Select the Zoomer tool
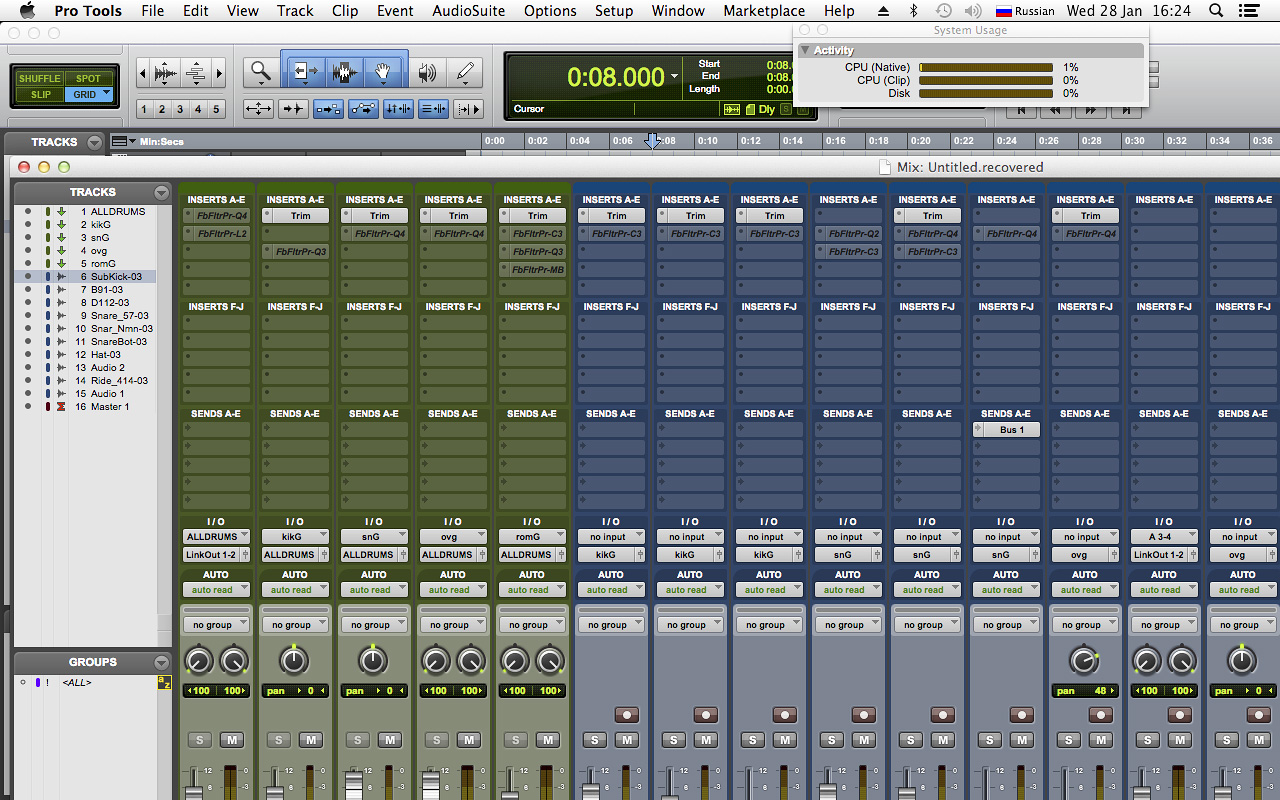This screenshot has width=1280, height=800. click(x=260, y=71)
